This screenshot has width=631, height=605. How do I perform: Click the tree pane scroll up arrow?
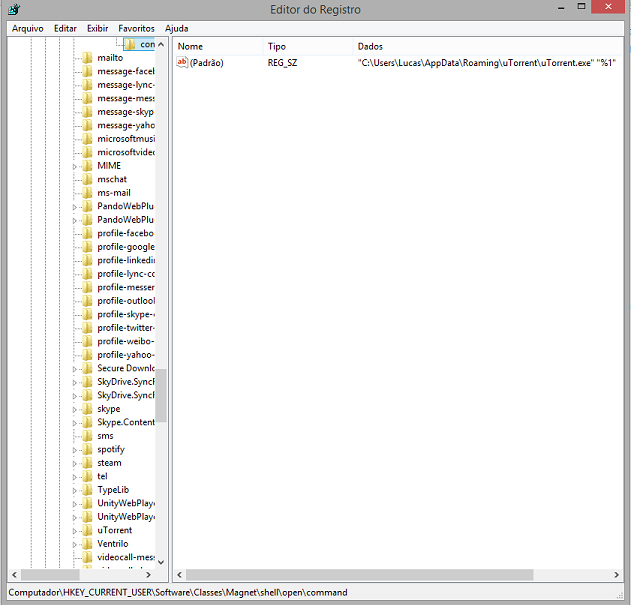[161, 44]
